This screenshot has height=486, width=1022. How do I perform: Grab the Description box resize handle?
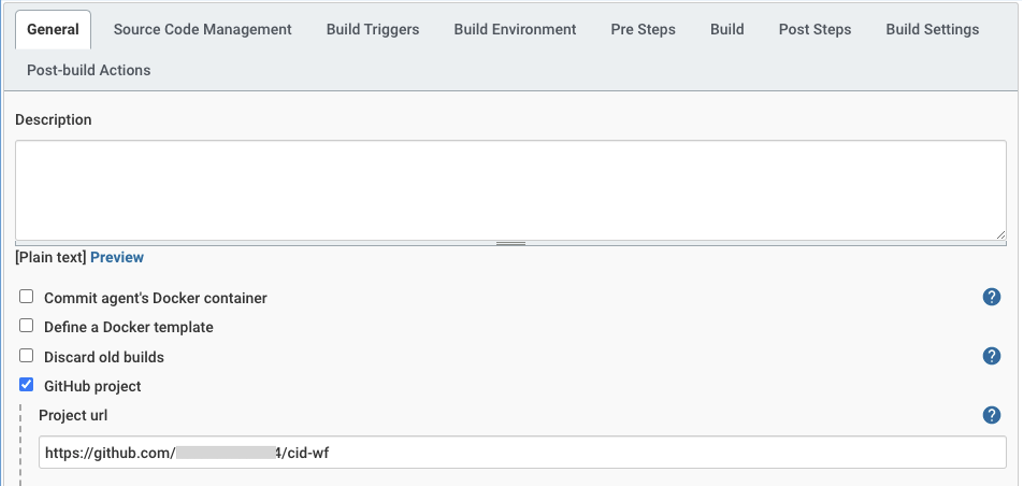(x=511, y=244)
